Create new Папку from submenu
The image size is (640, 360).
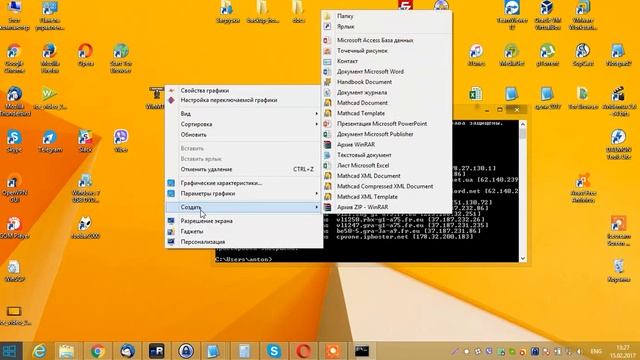387,16
